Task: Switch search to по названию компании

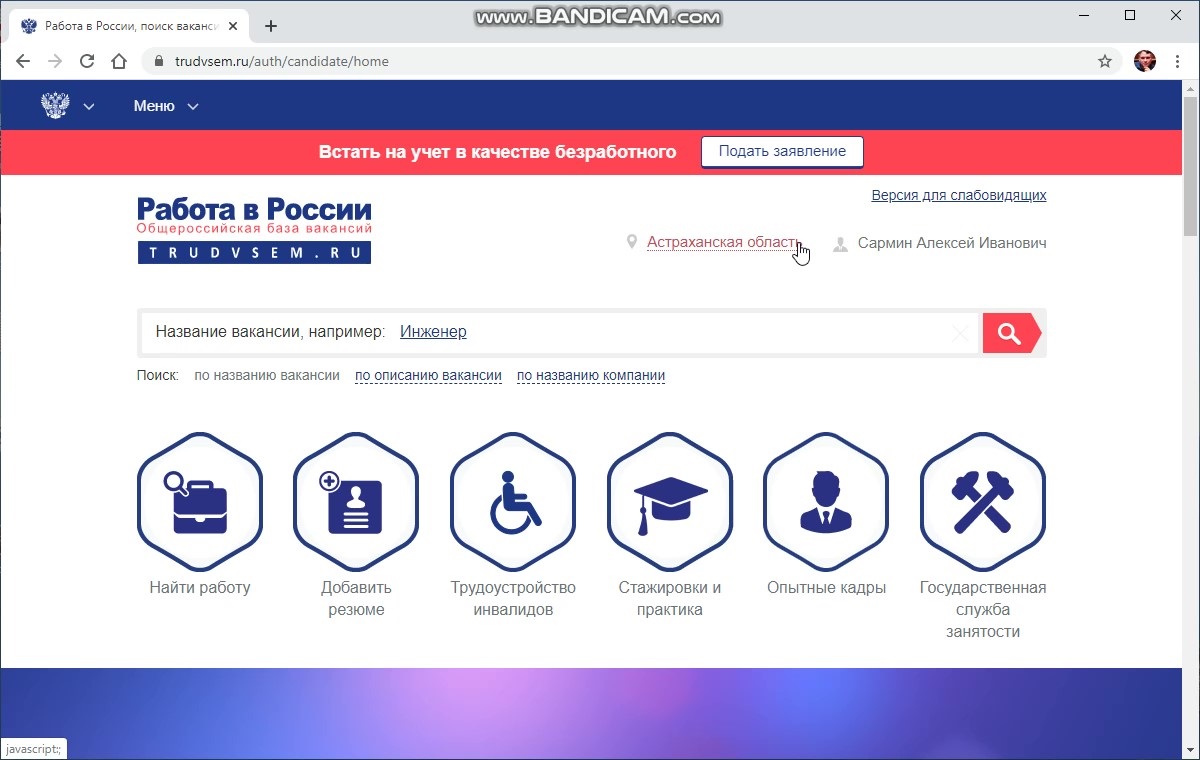Action: click(591, 376)
